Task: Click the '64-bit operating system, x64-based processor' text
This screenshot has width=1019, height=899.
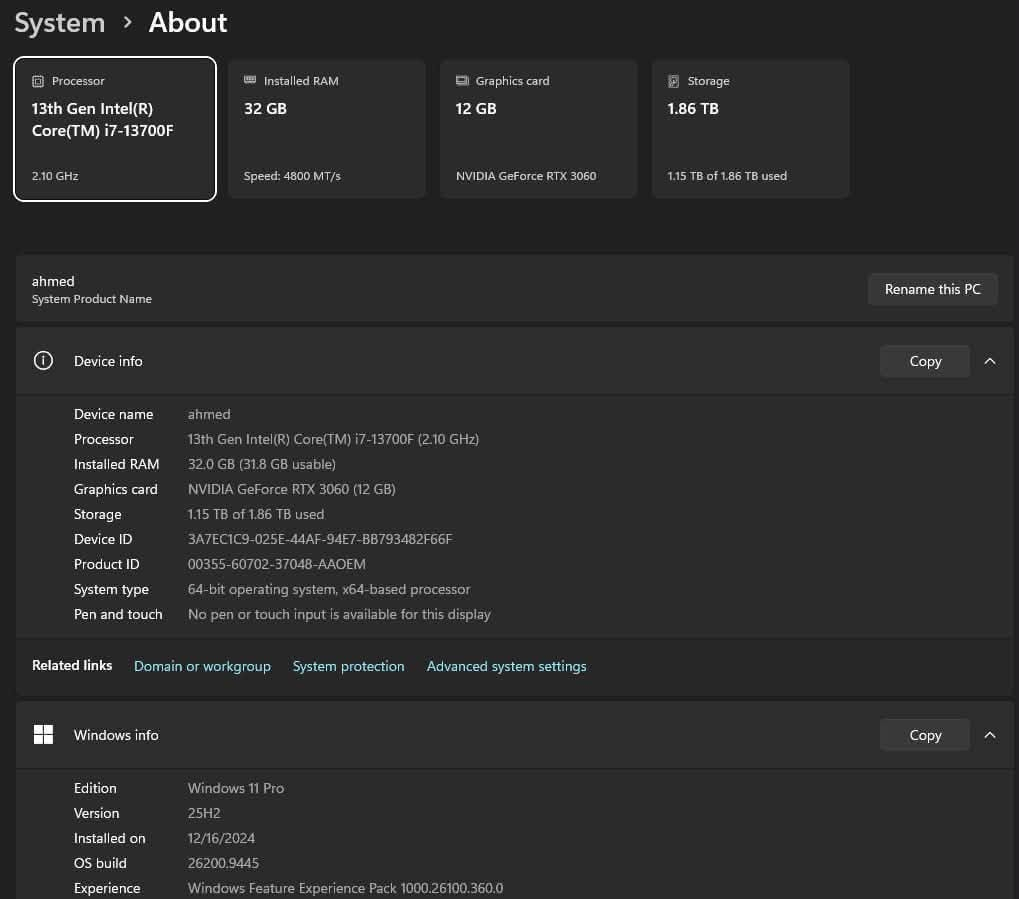Action: point(329,590)
